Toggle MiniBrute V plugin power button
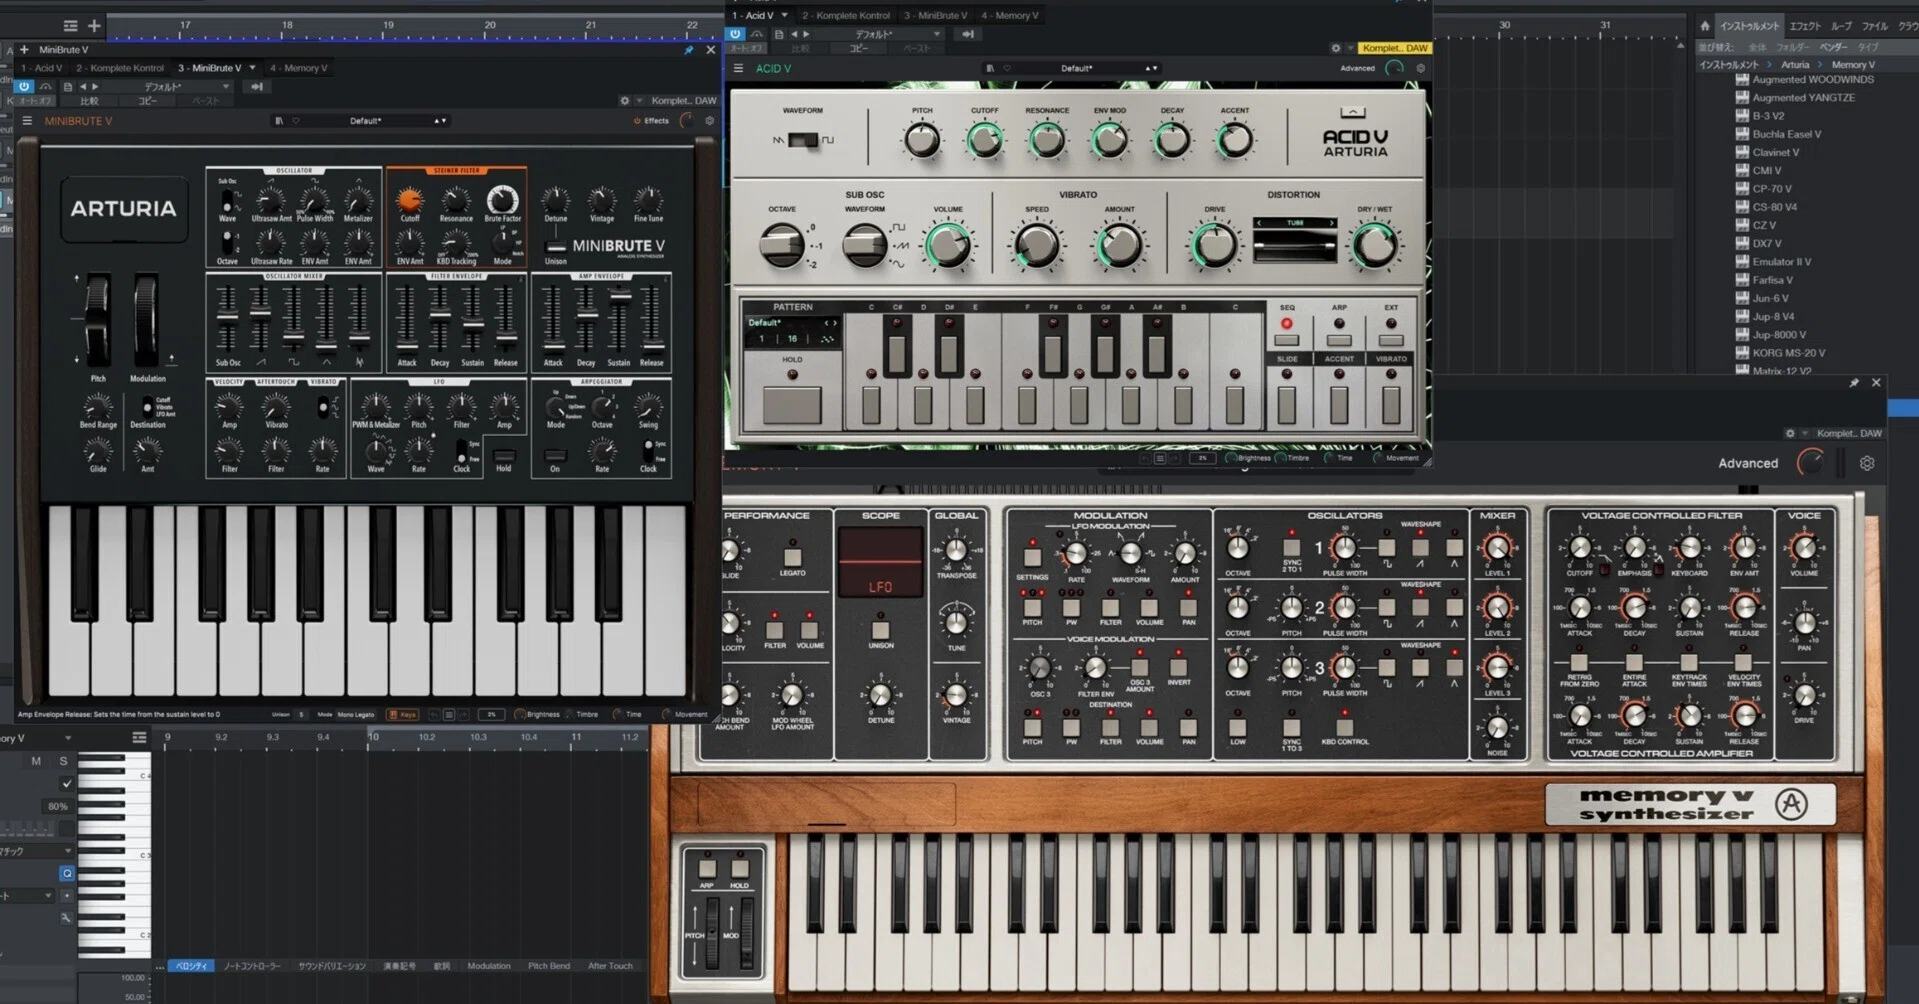This screenshot has height=1004, width=1919. click(x=24, y=87)
